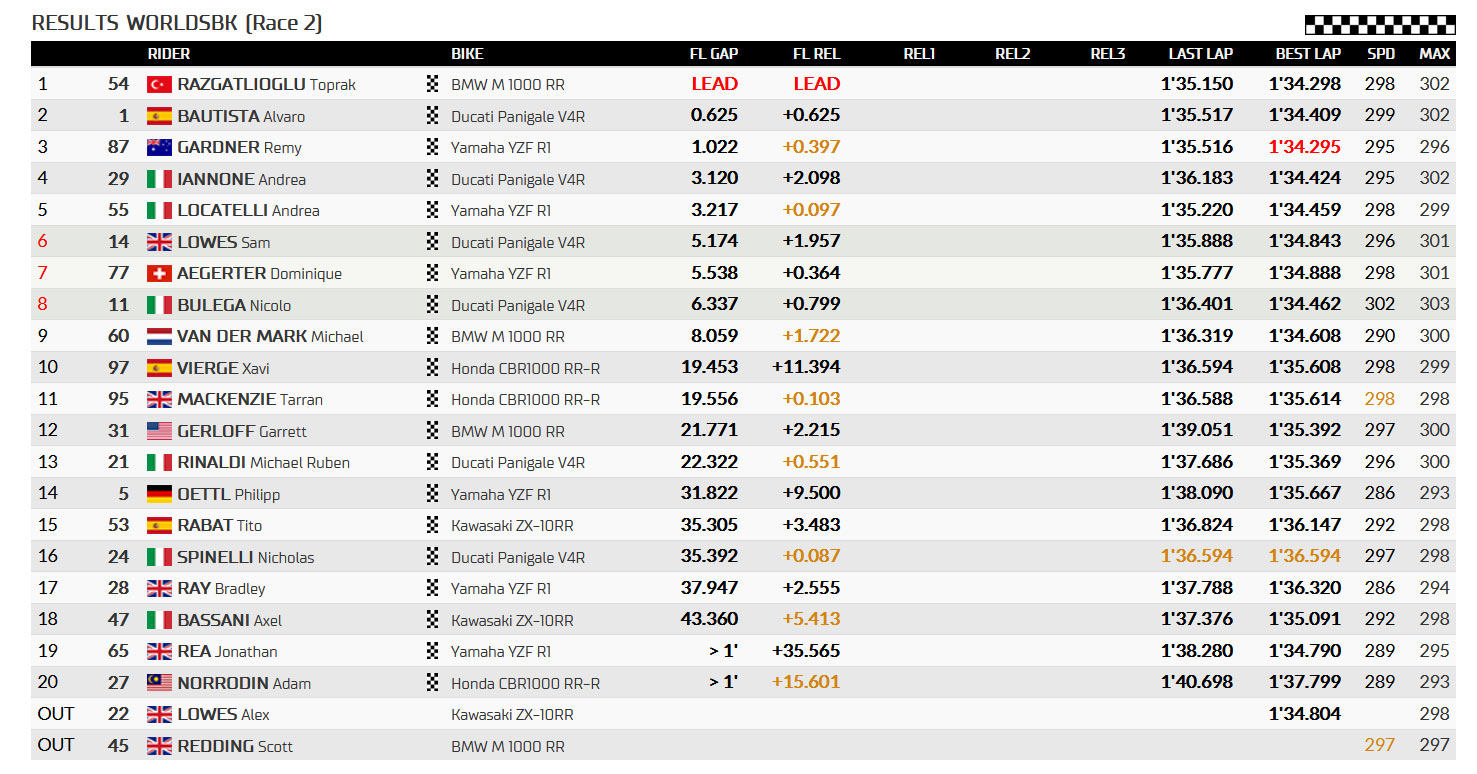Viewport: 1477px width, 774px height.
Task: Click the UK flag beside Rea
Action: [159, 651]
